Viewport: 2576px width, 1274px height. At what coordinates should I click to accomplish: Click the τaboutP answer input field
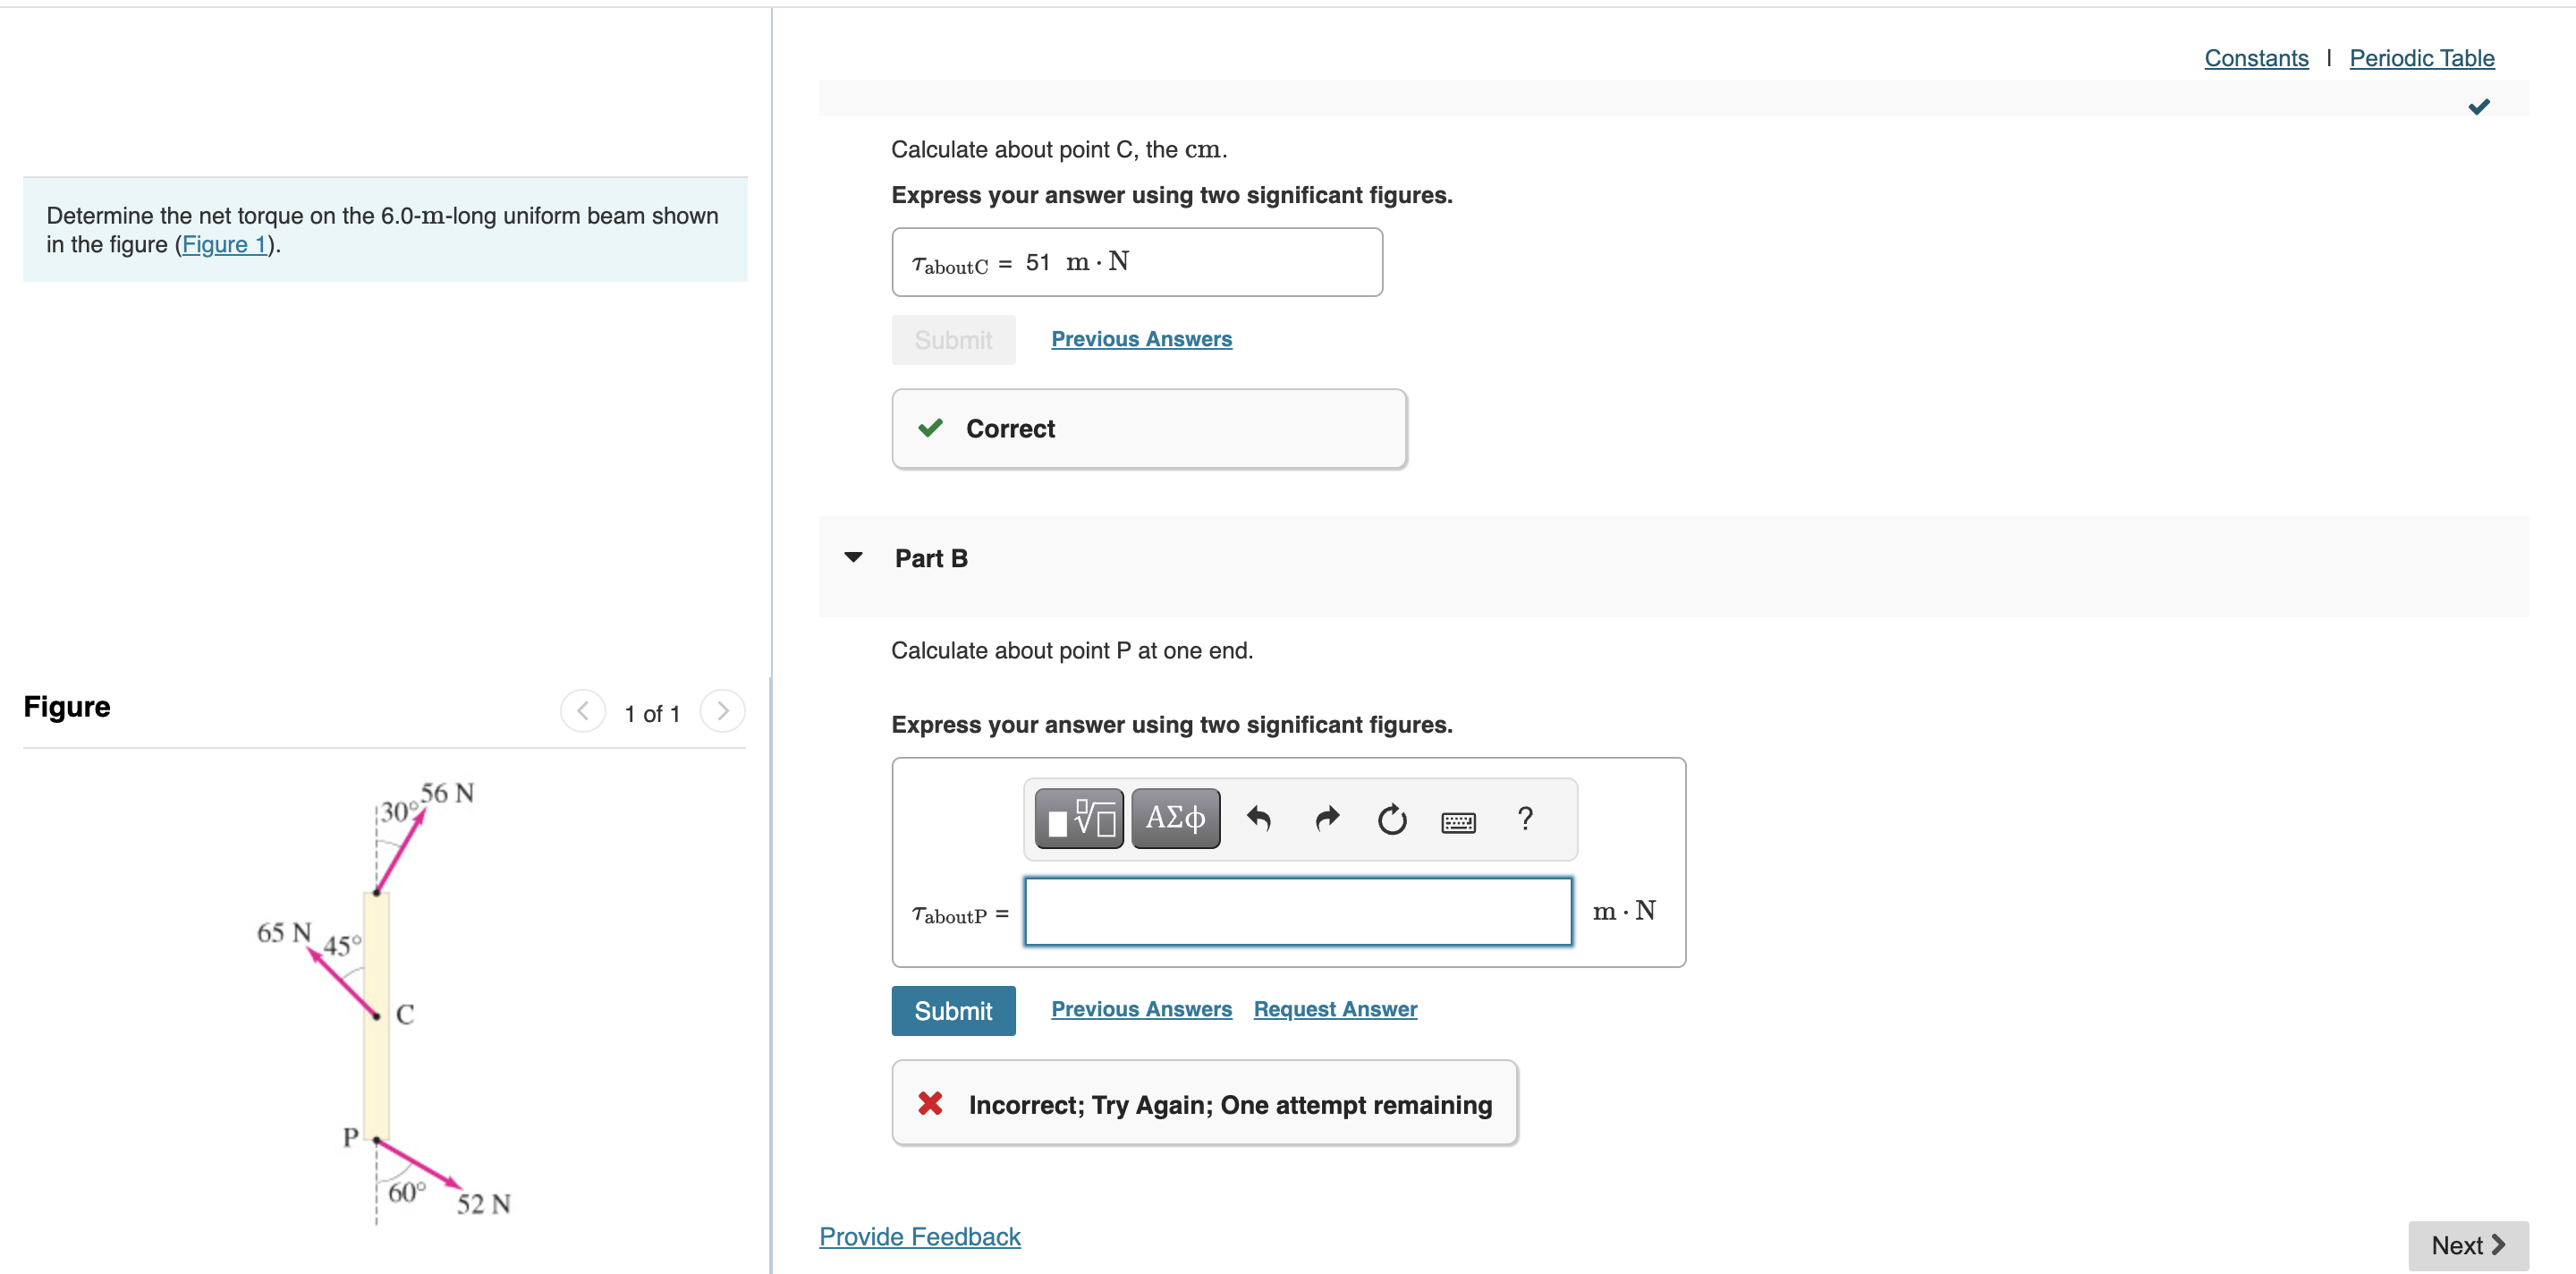pos(1297,911)
